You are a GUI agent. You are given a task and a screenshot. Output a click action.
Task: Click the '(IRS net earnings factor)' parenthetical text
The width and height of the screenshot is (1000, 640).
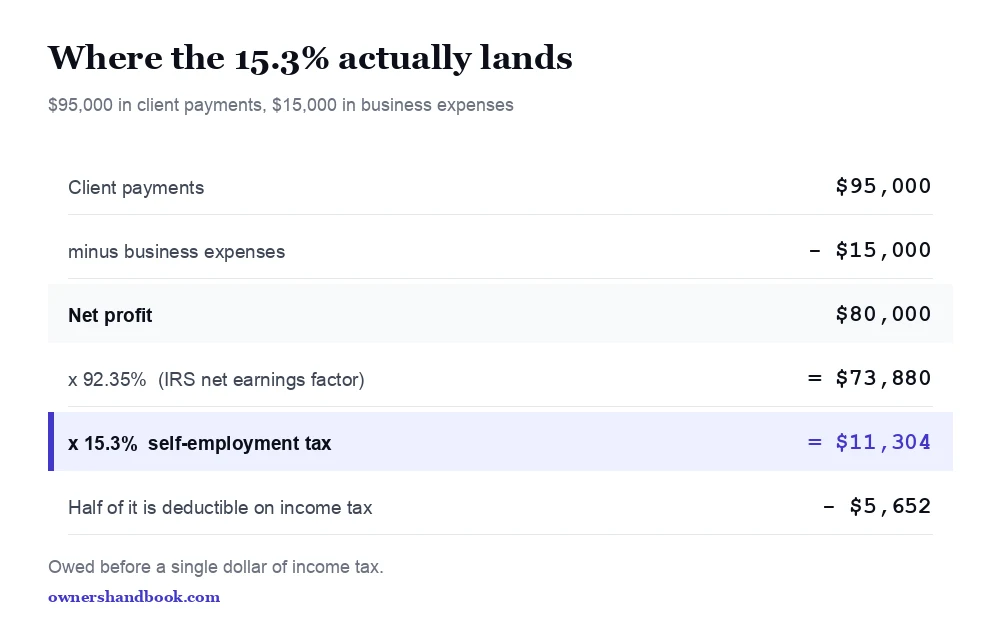(x=261, y=380)
